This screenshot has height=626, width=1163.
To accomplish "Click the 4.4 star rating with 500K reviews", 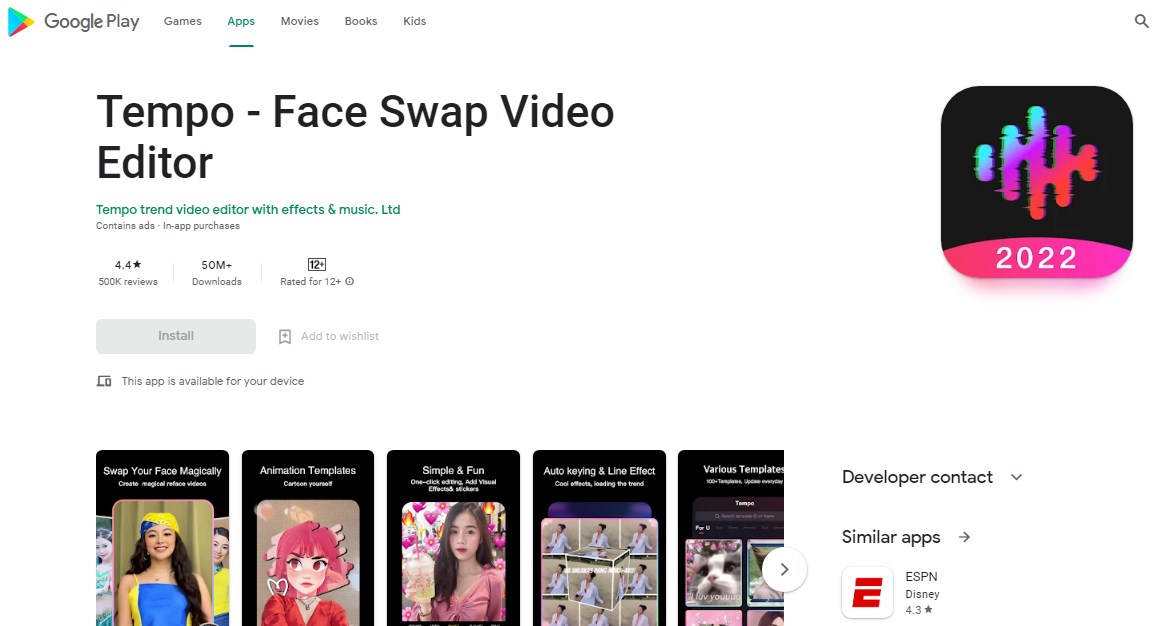I will 128,273.
